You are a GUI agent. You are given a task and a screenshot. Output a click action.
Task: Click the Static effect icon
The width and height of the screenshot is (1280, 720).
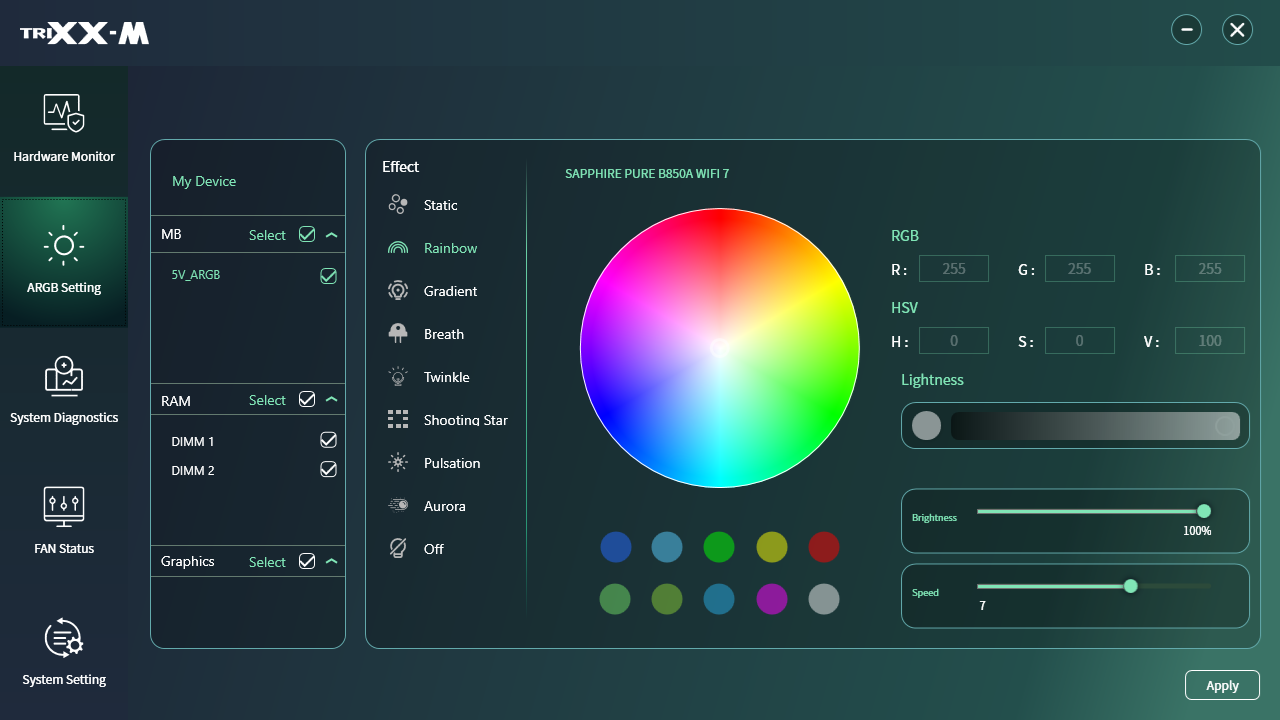pos(398,205)
